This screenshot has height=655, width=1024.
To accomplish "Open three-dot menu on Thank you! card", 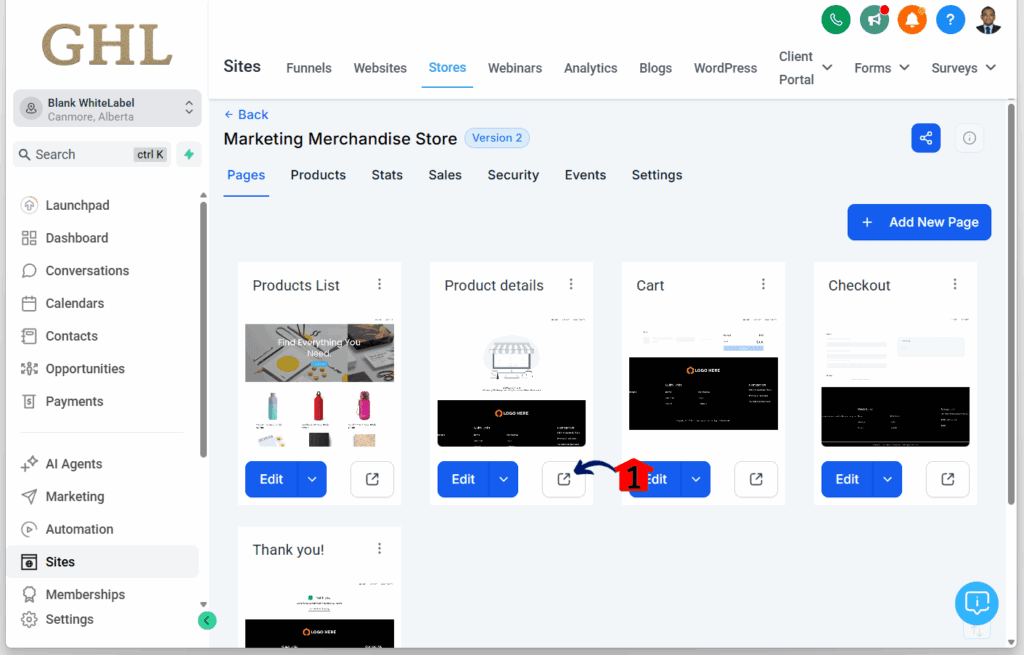I will (379, 549).
